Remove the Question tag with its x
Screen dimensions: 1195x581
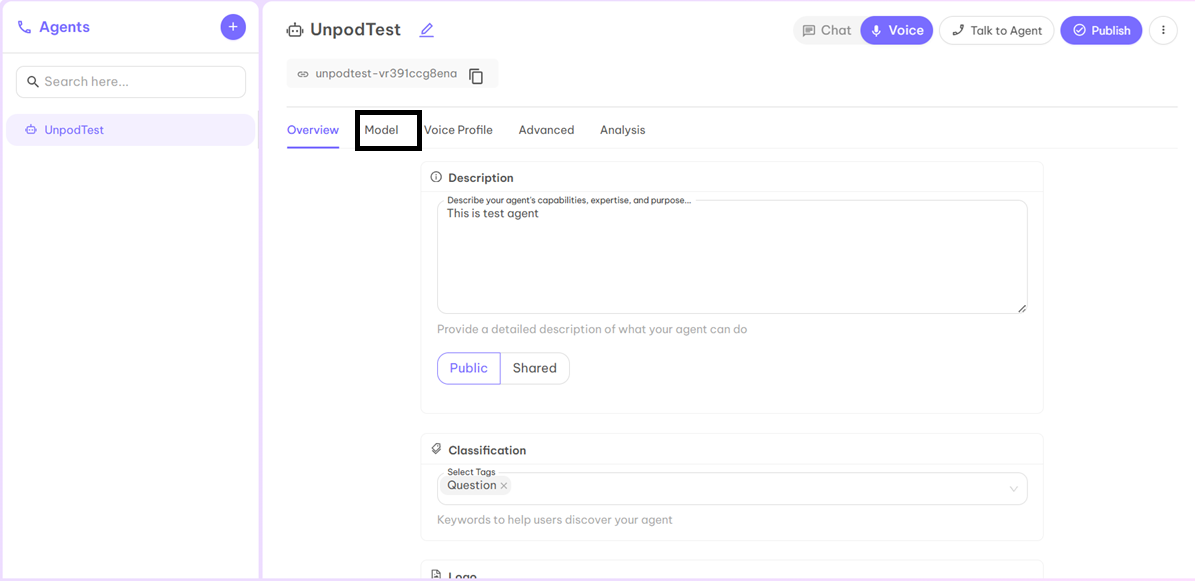[x=504, y=486]
